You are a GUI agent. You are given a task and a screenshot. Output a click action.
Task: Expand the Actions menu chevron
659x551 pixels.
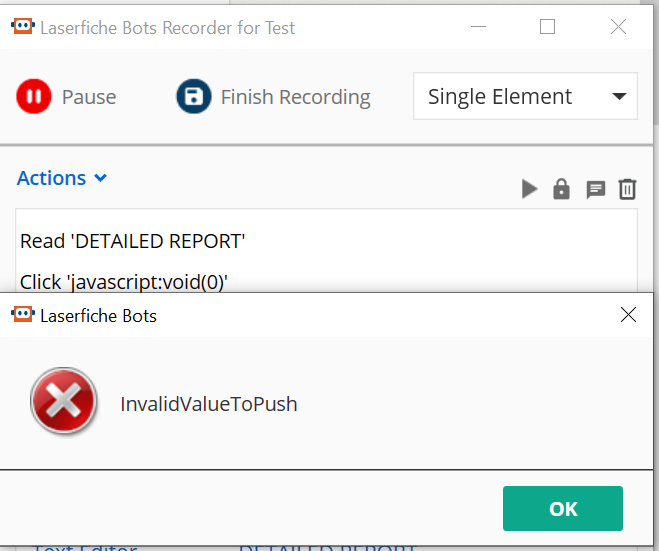click(100, 178)
